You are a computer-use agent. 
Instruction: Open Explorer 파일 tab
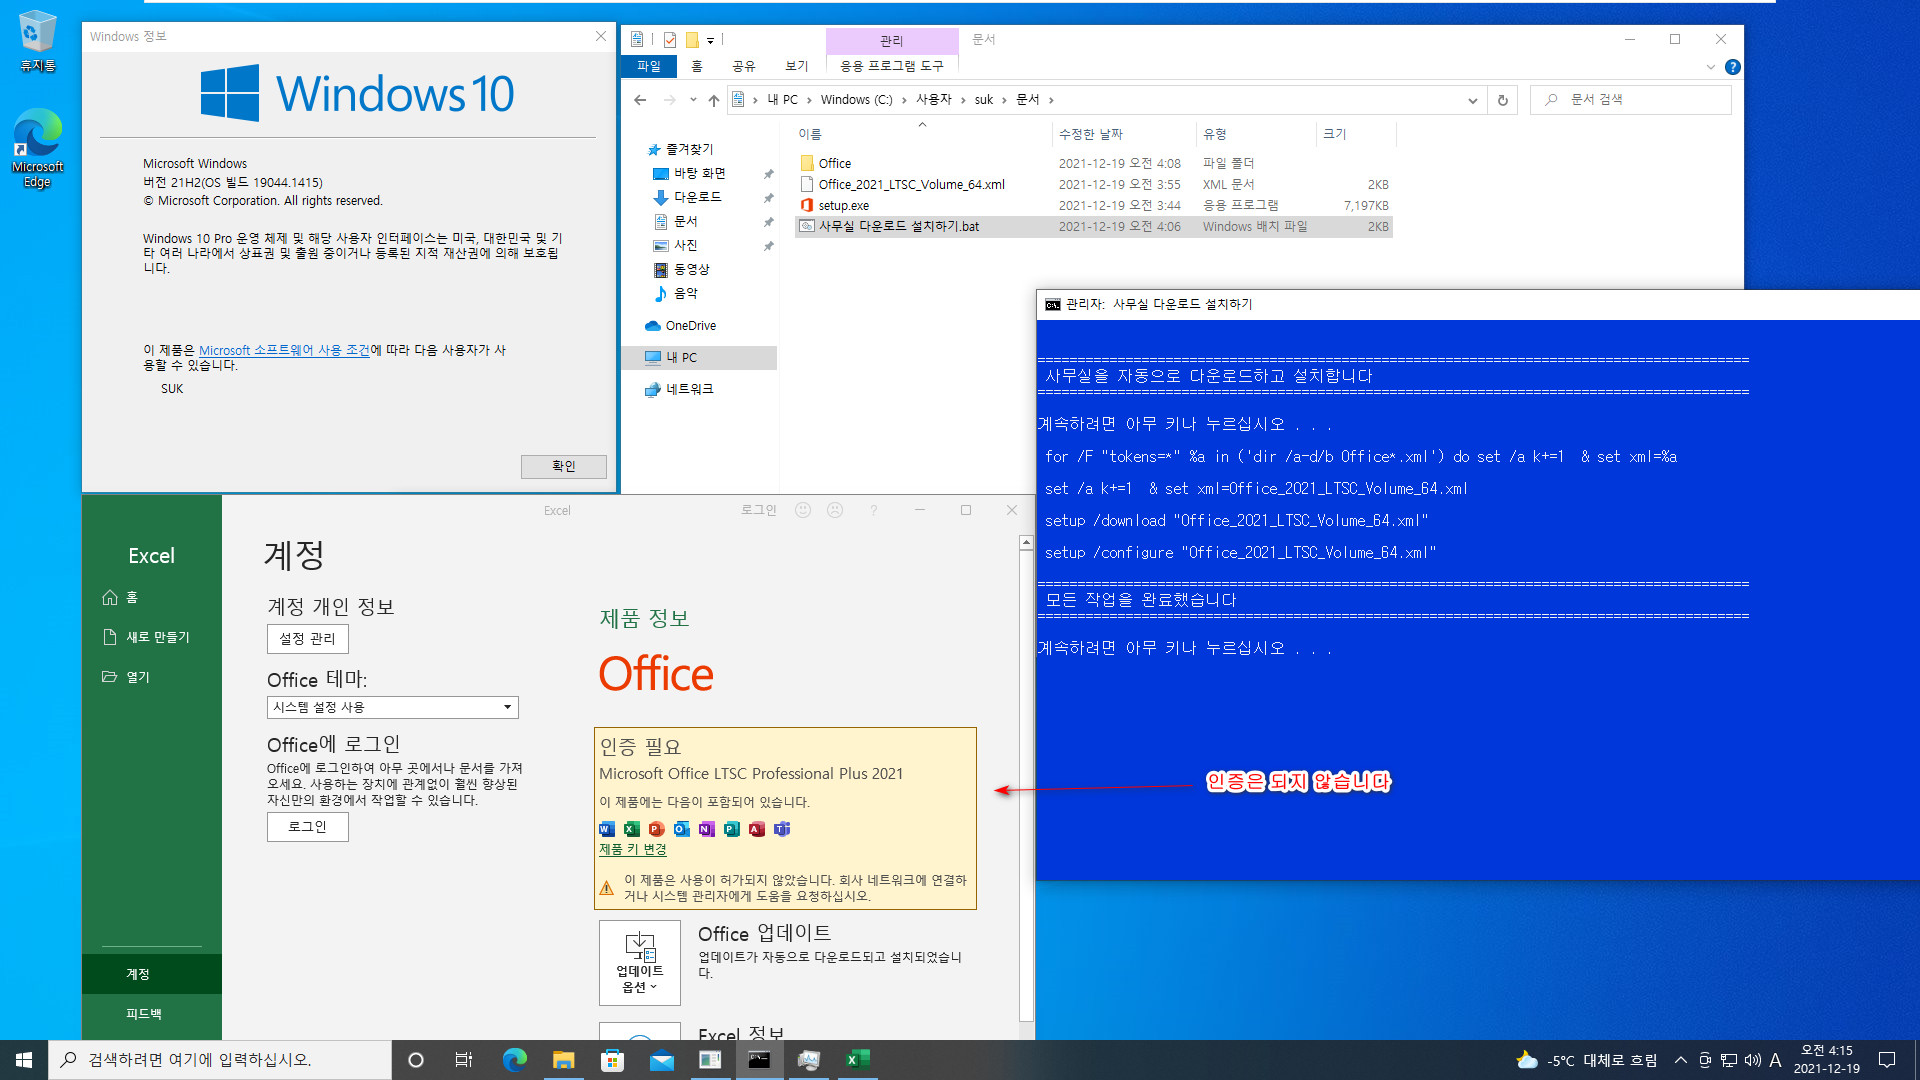649,66
